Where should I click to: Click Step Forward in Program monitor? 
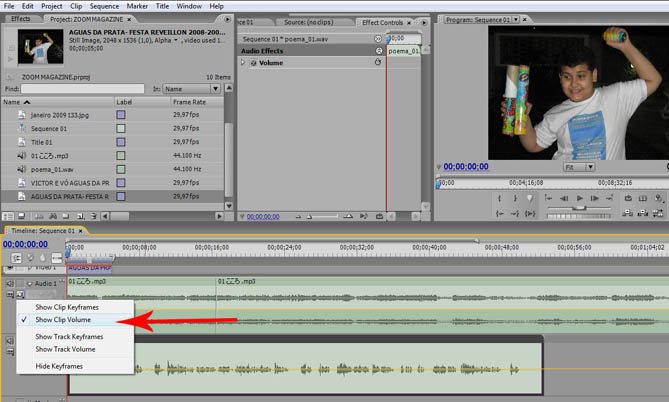[597, 199]
